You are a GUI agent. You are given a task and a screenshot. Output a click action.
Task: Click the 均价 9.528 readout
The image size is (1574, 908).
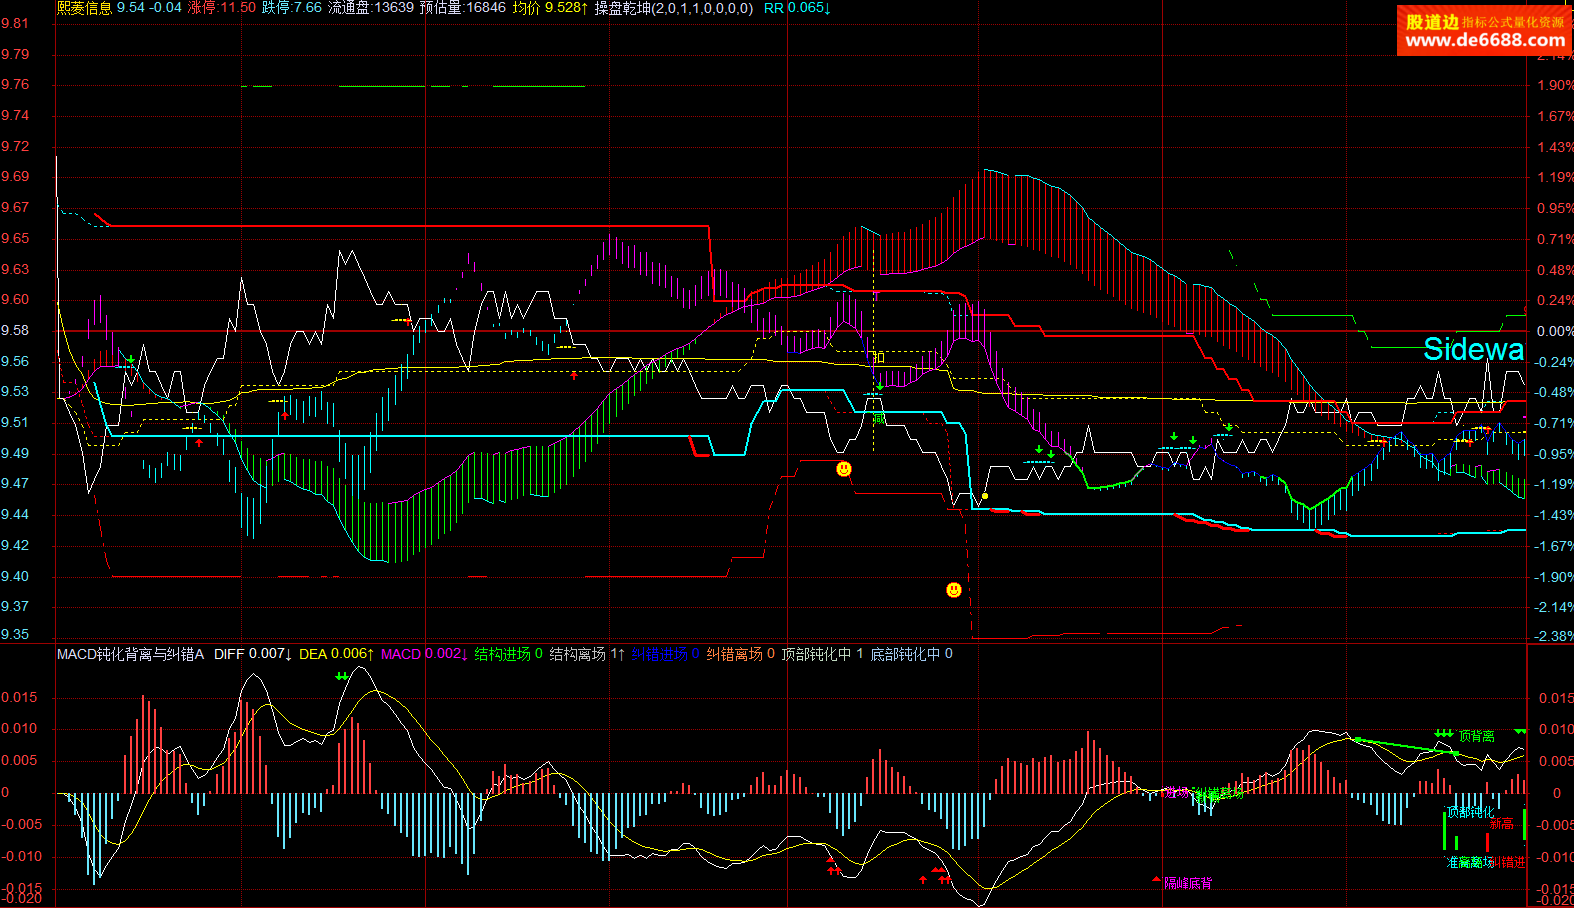coord(549,8)
